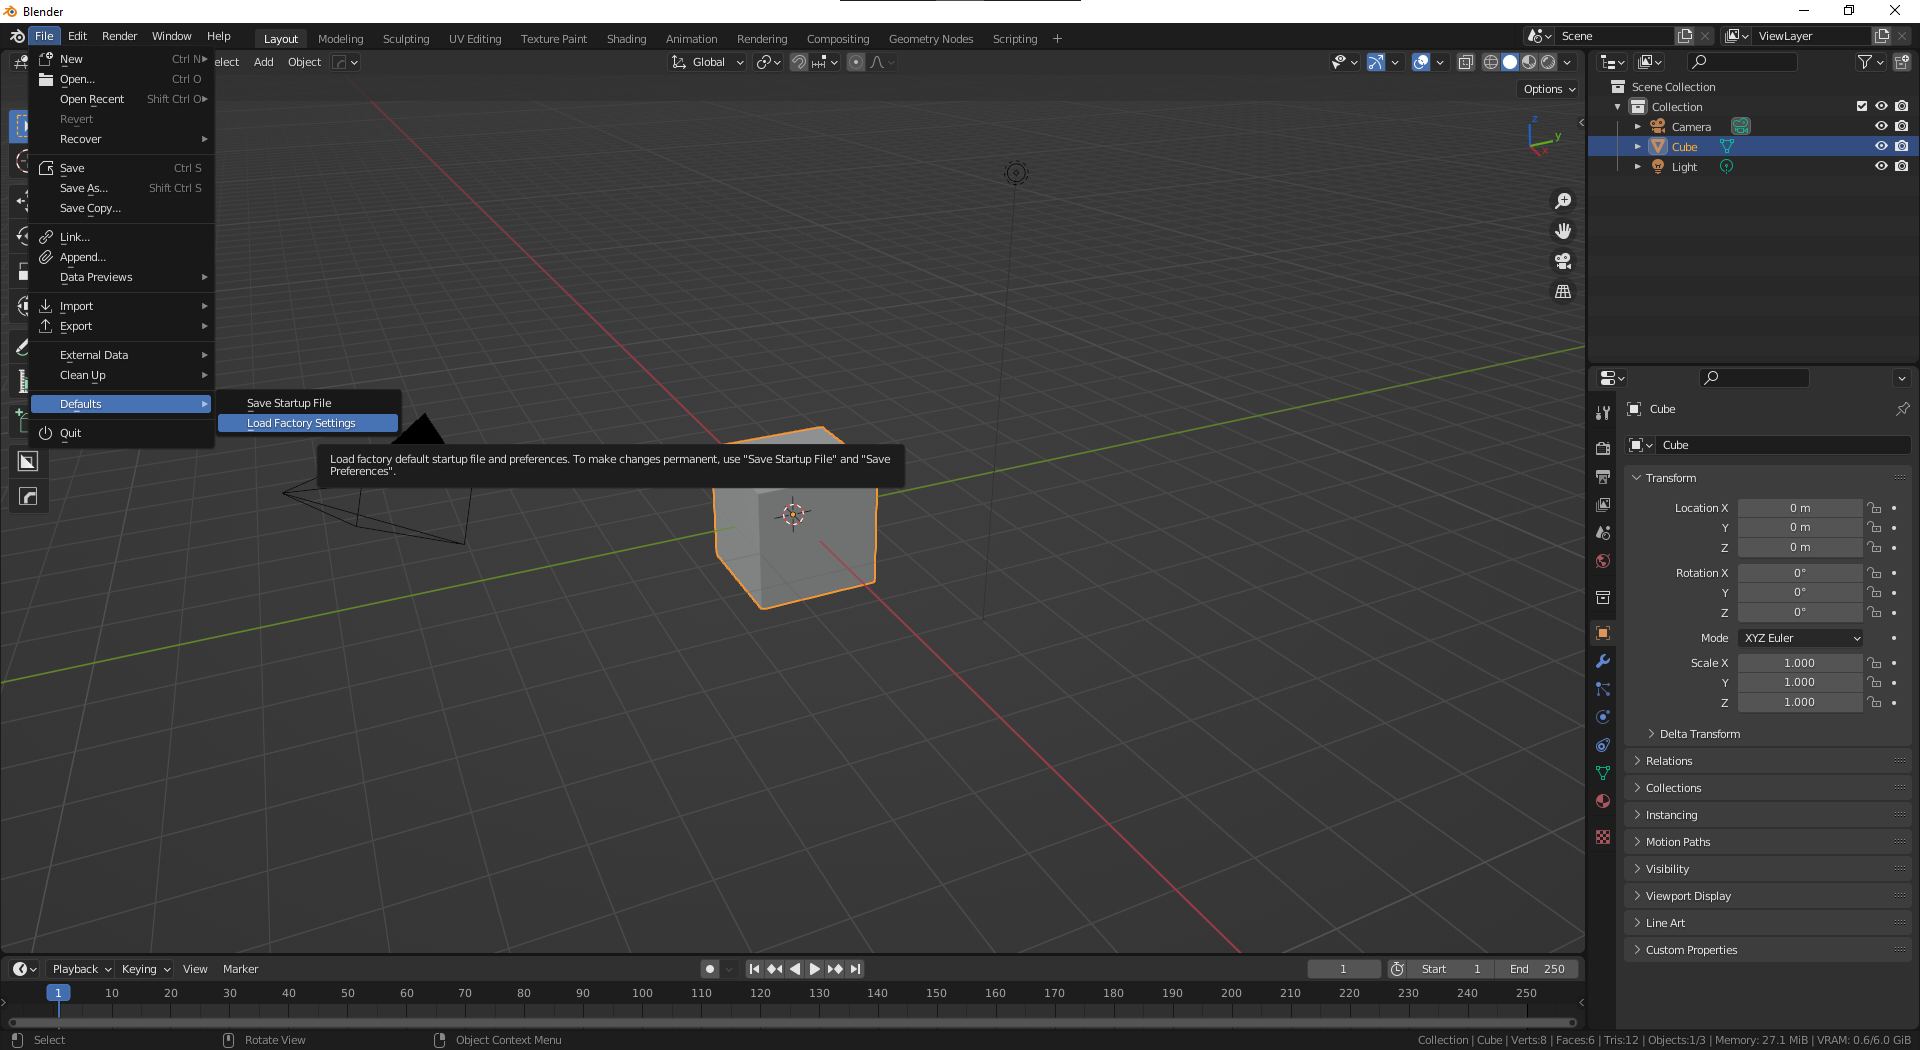Click the Scale X value slider field

(x=1799, y=663)
